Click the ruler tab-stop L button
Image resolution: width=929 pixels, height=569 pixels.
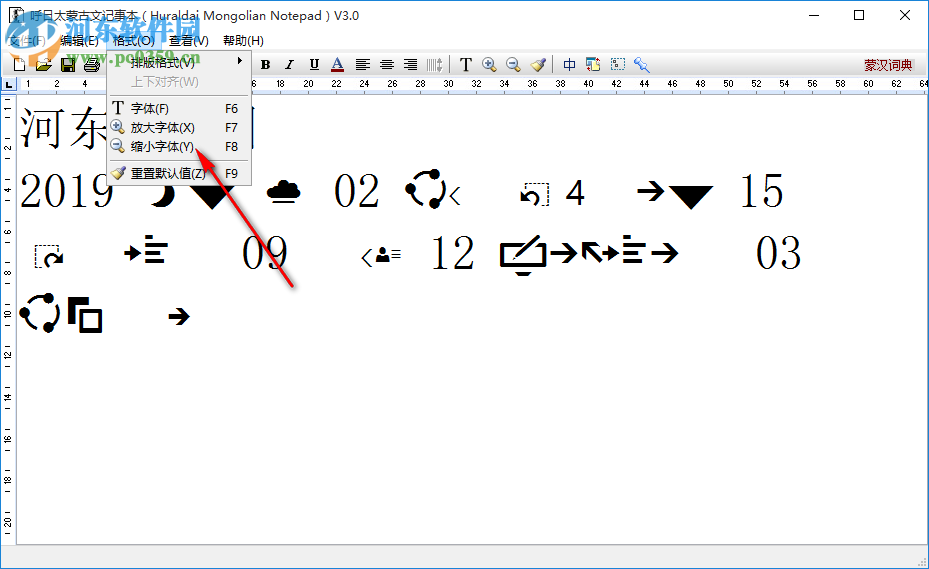[x=8, y=85]
